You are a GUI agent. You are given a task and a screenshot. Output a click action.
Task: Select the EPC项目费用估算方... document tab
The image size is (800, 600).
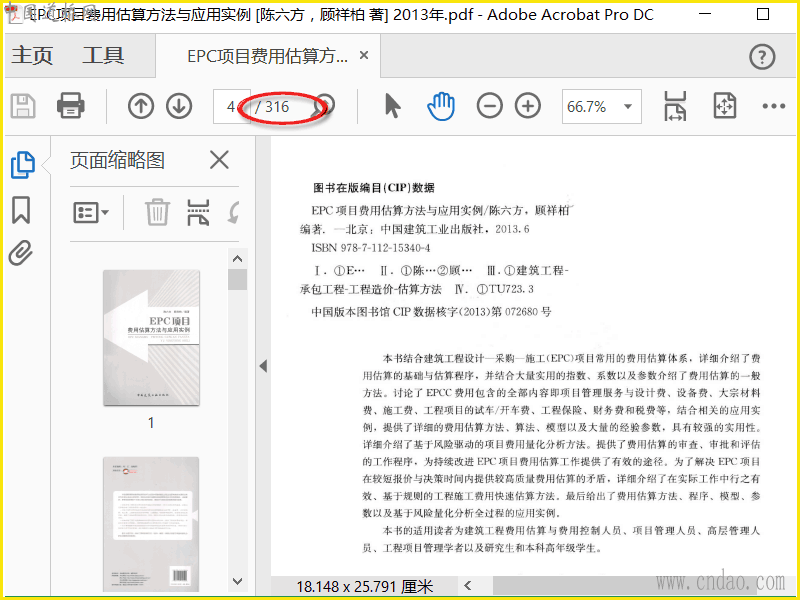tap(267, 56)
